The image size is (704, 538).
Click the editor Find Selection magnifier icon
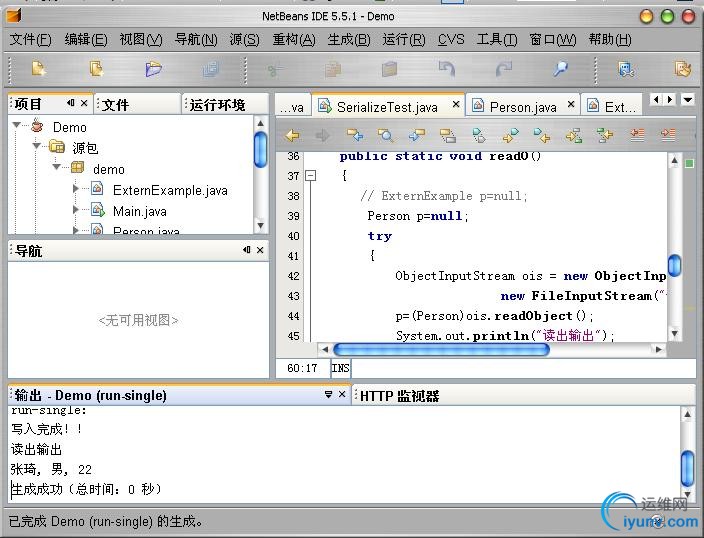tap(386, 135)
